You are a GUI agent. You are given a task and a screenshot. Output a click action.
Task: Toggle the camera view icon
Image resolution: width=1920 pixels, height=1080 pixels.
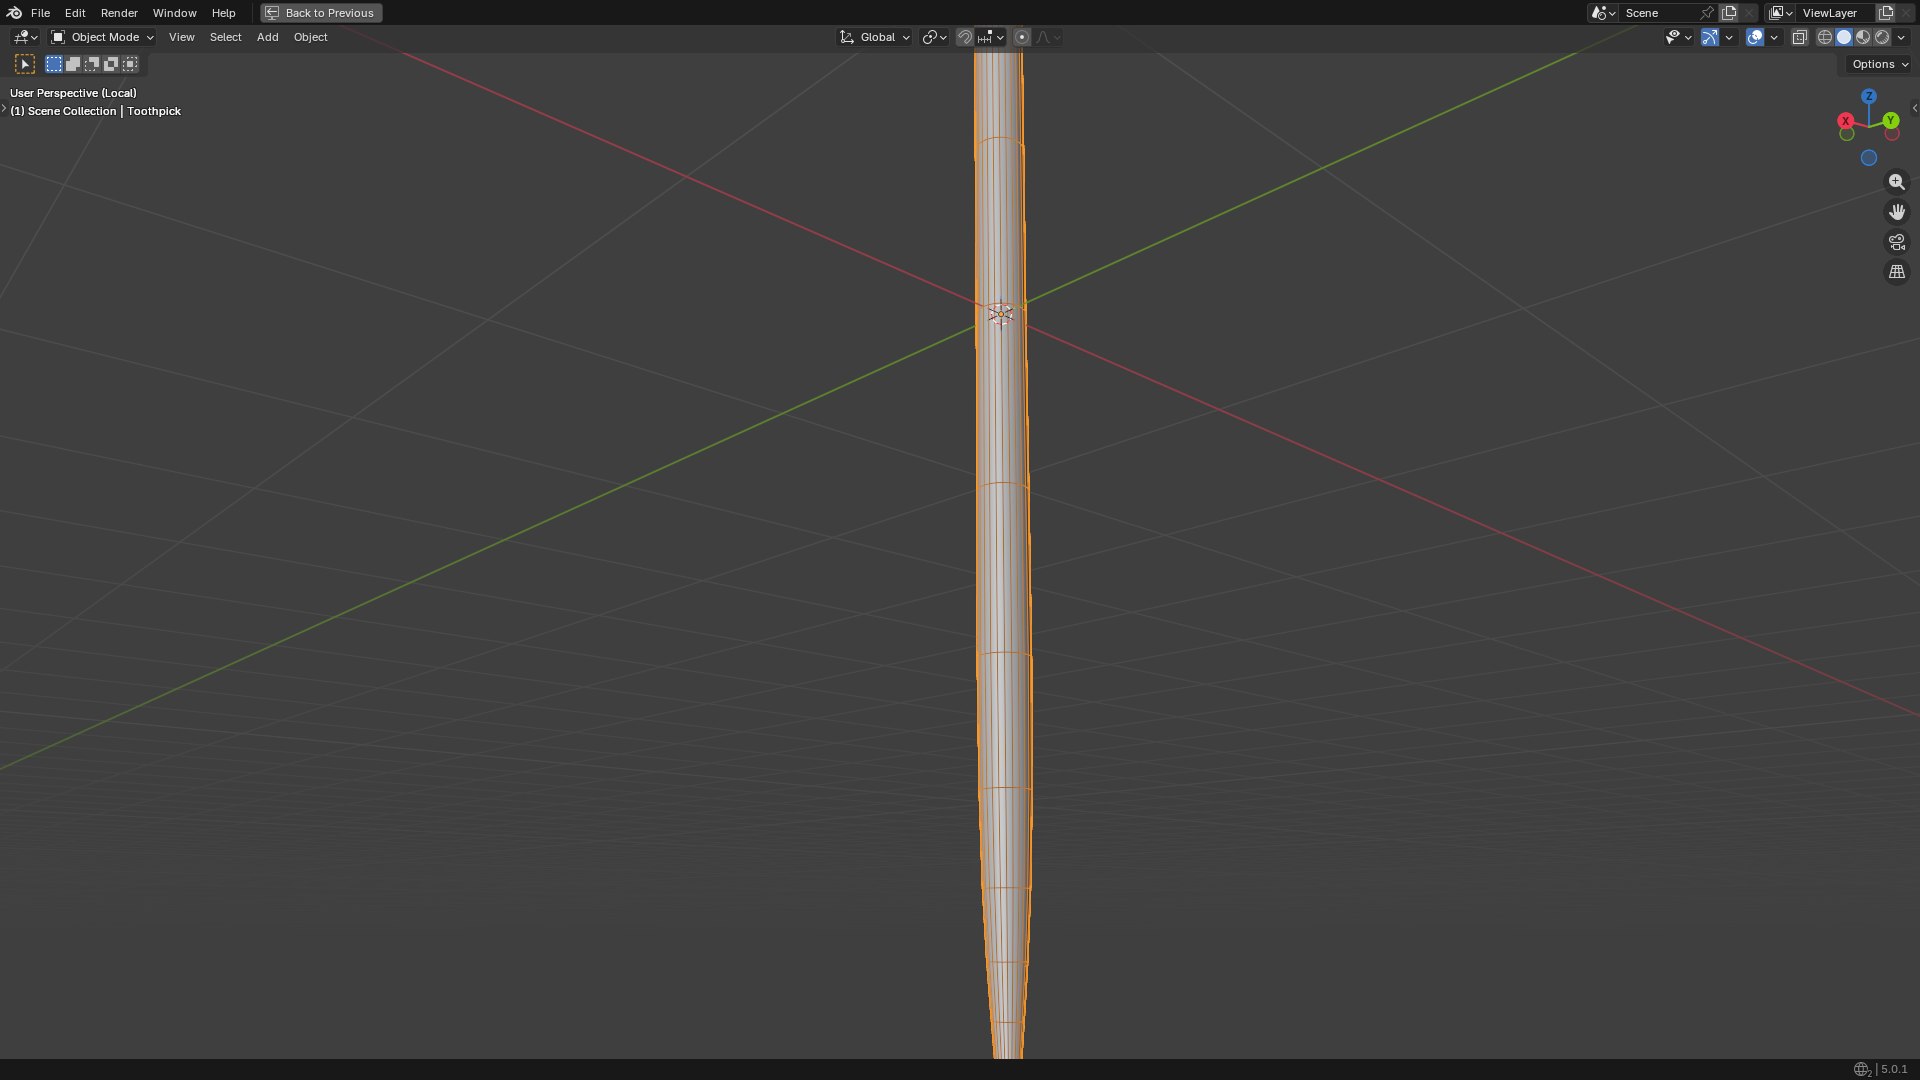[1897, 242]
